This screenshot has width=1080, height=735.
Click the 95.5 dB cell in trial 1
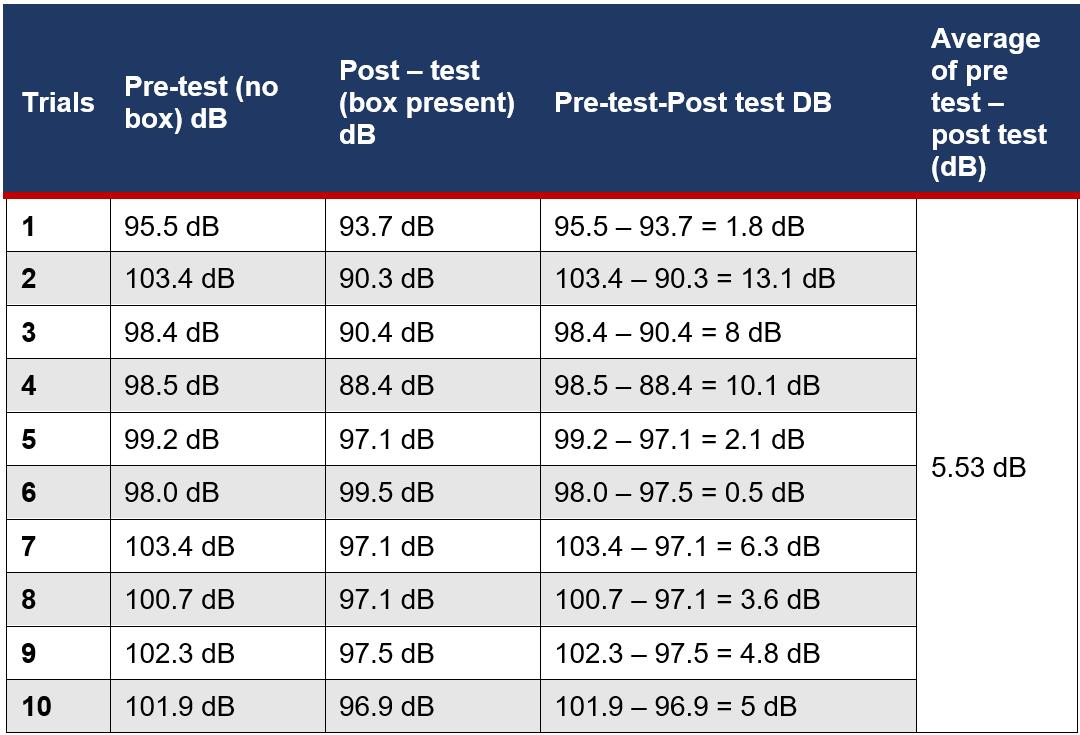(218, 226)
